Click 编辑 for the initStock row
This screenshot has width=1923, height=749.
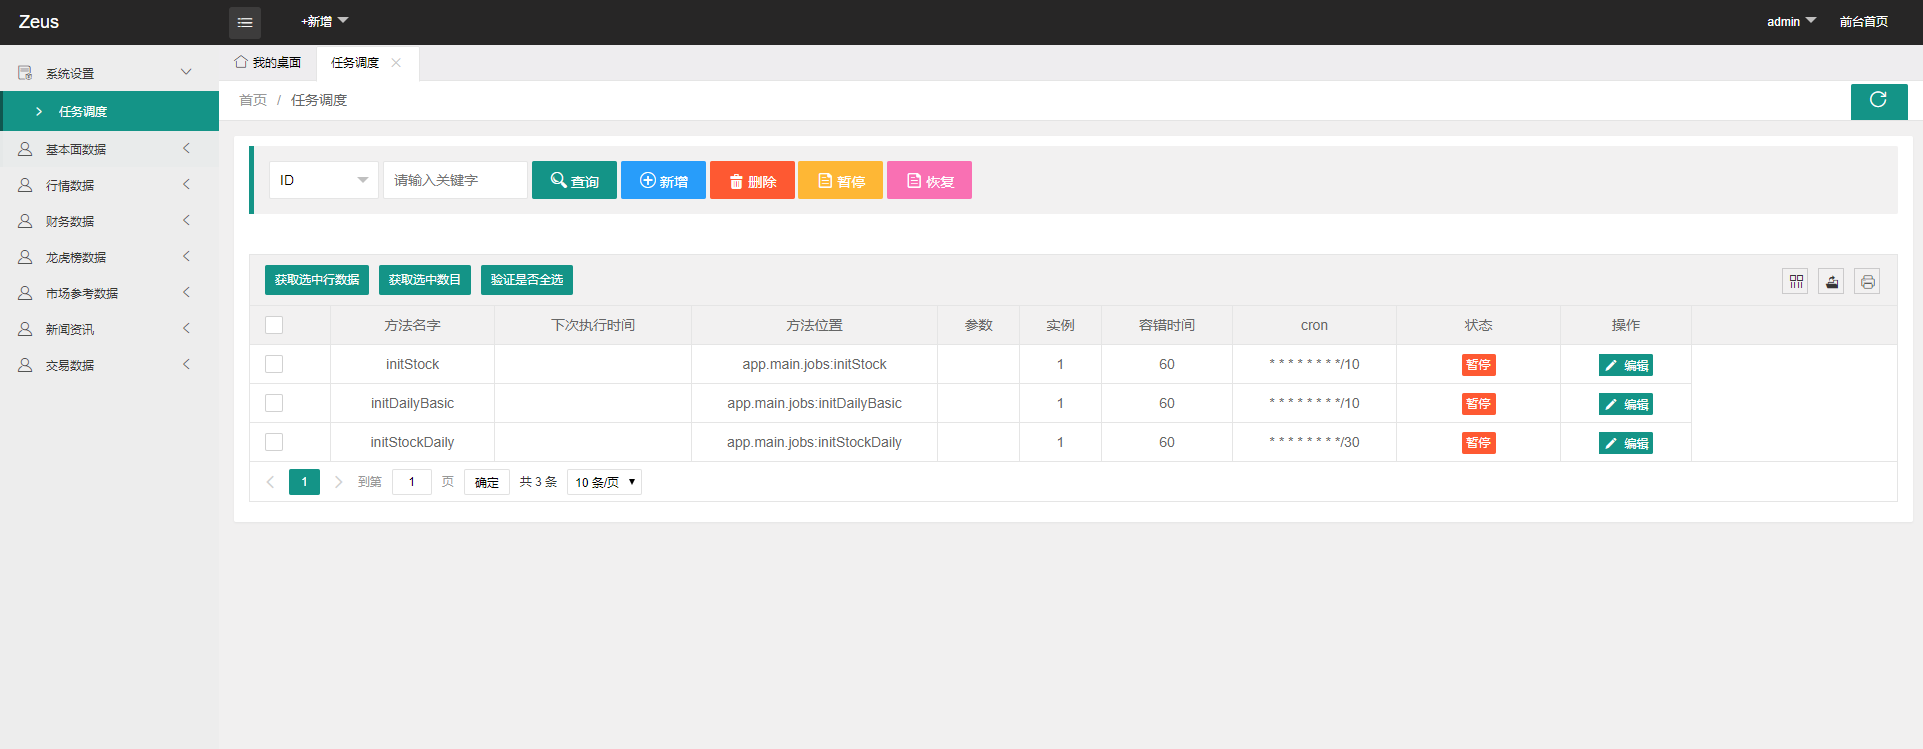point(1626,365)
